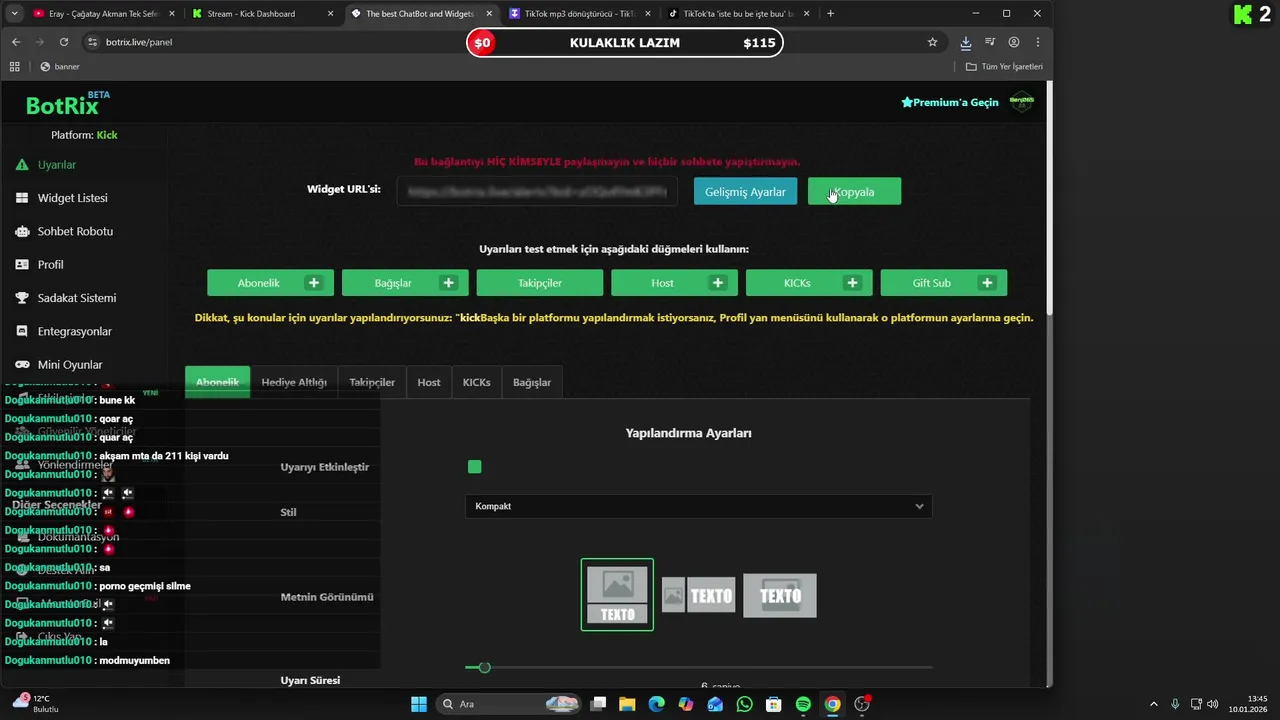Select the image-above-text layout thumbnail

[x=617, y=595]
